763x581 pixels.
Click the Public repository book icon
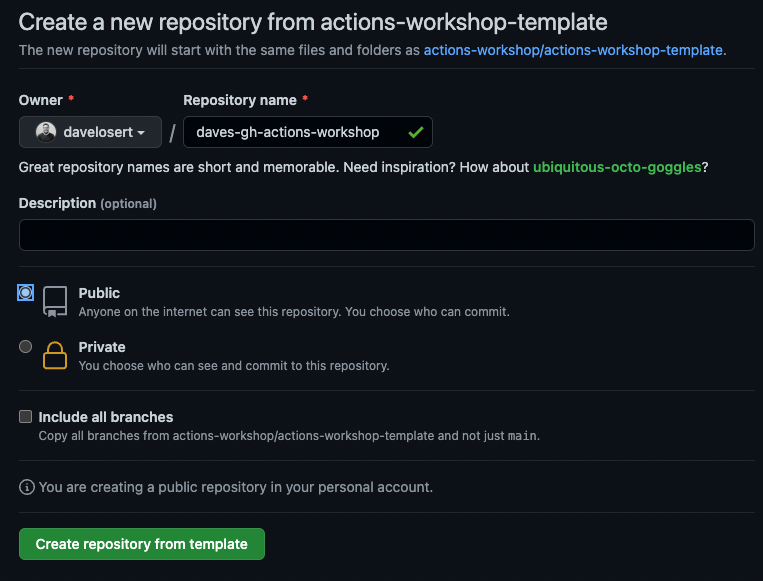pyautogui.click(x=55, y=302)
